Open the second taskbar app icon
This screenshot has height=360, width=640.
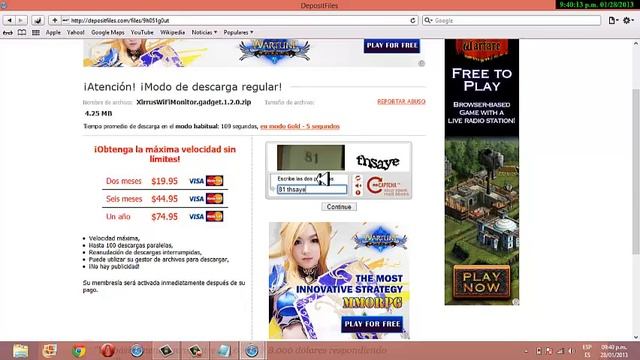point(49,351)
